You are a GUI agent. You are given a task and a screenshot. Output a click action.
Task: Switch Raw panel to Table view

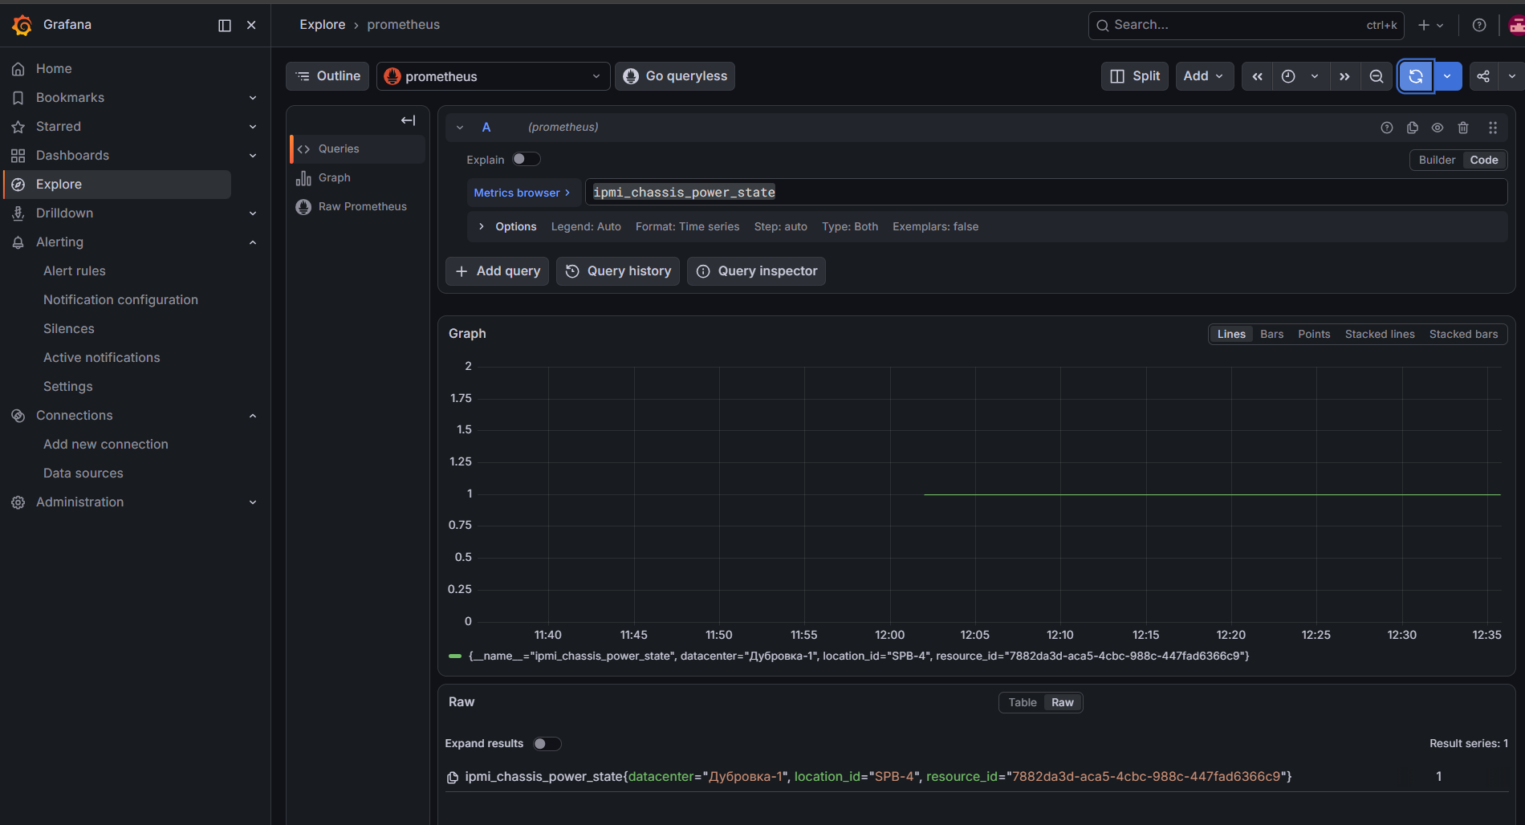1022,703
